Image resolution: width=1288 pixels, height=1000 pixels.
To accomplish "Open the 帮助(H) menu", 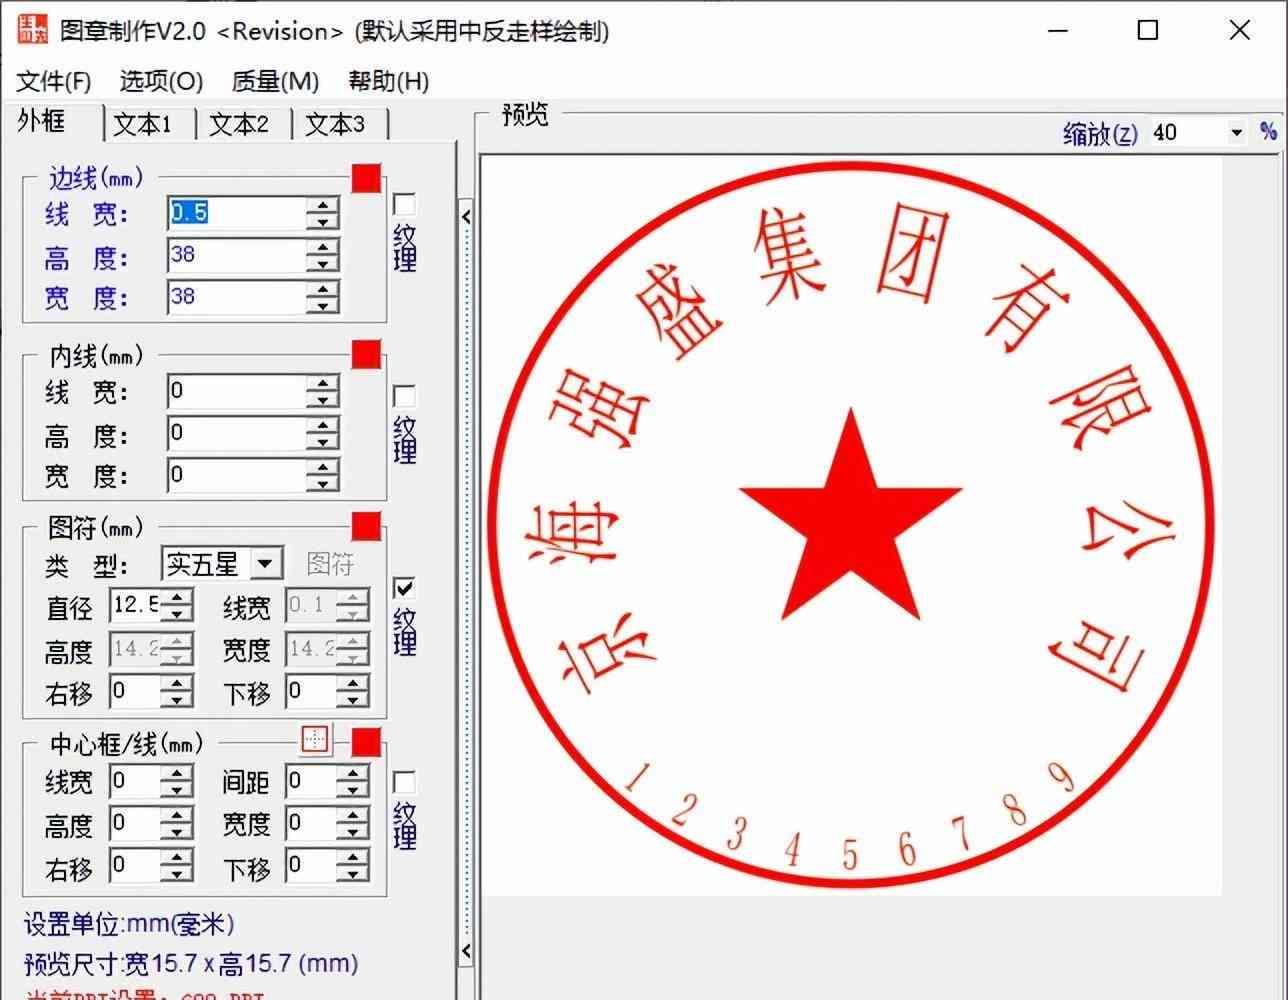I will pos(388,81).
